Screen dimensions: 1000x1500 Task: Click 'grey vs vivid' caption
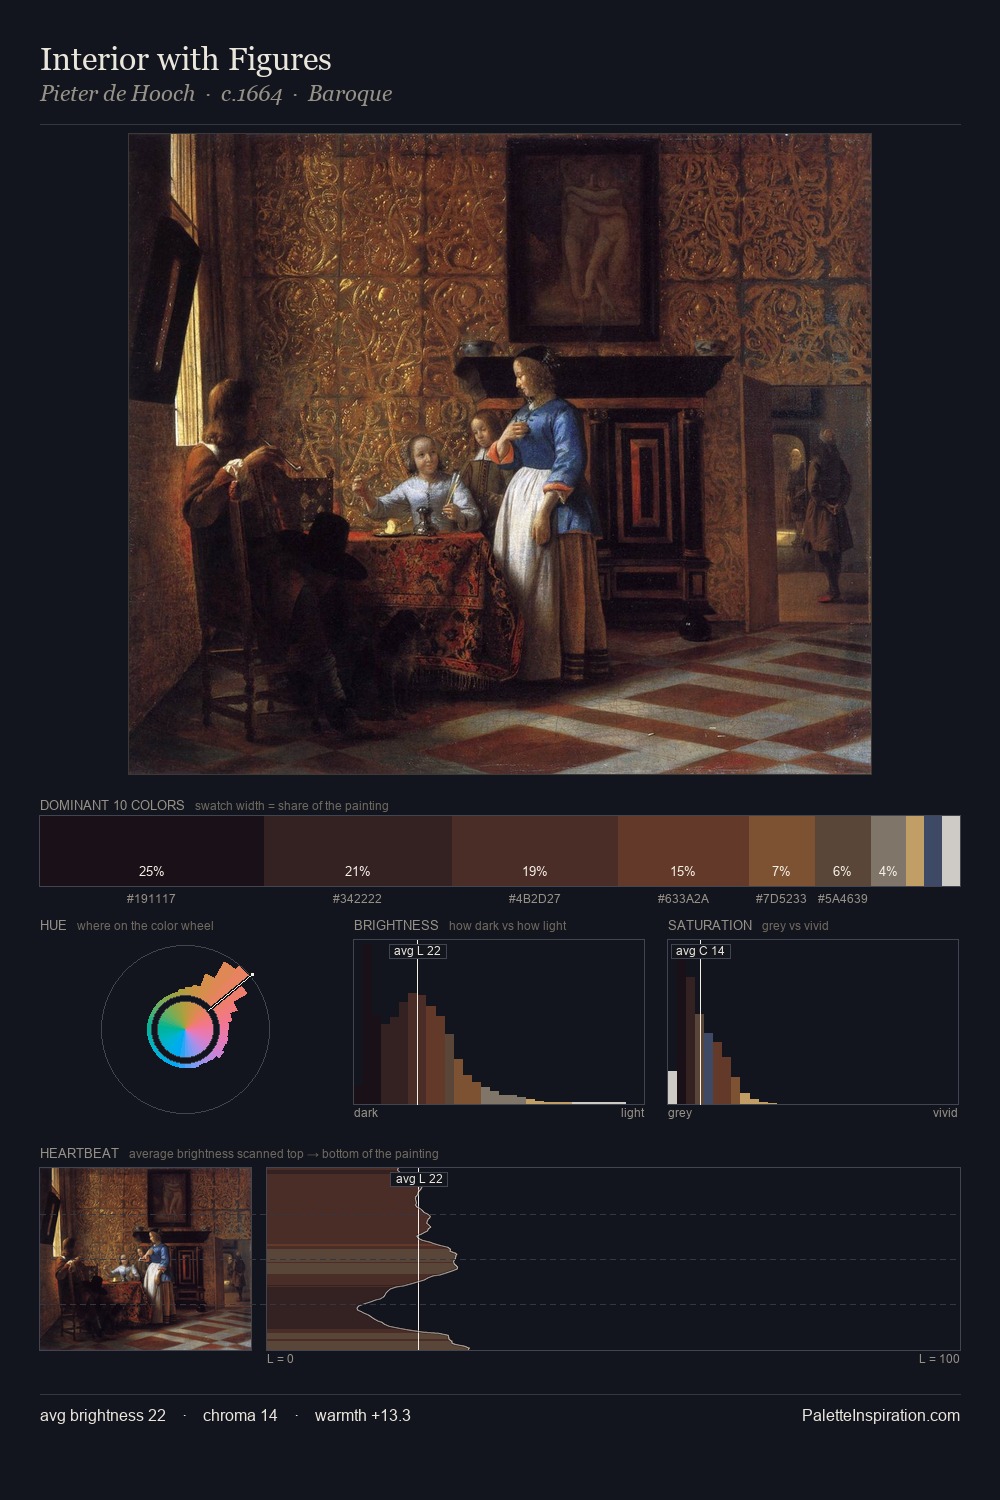[x=795, y=926]
